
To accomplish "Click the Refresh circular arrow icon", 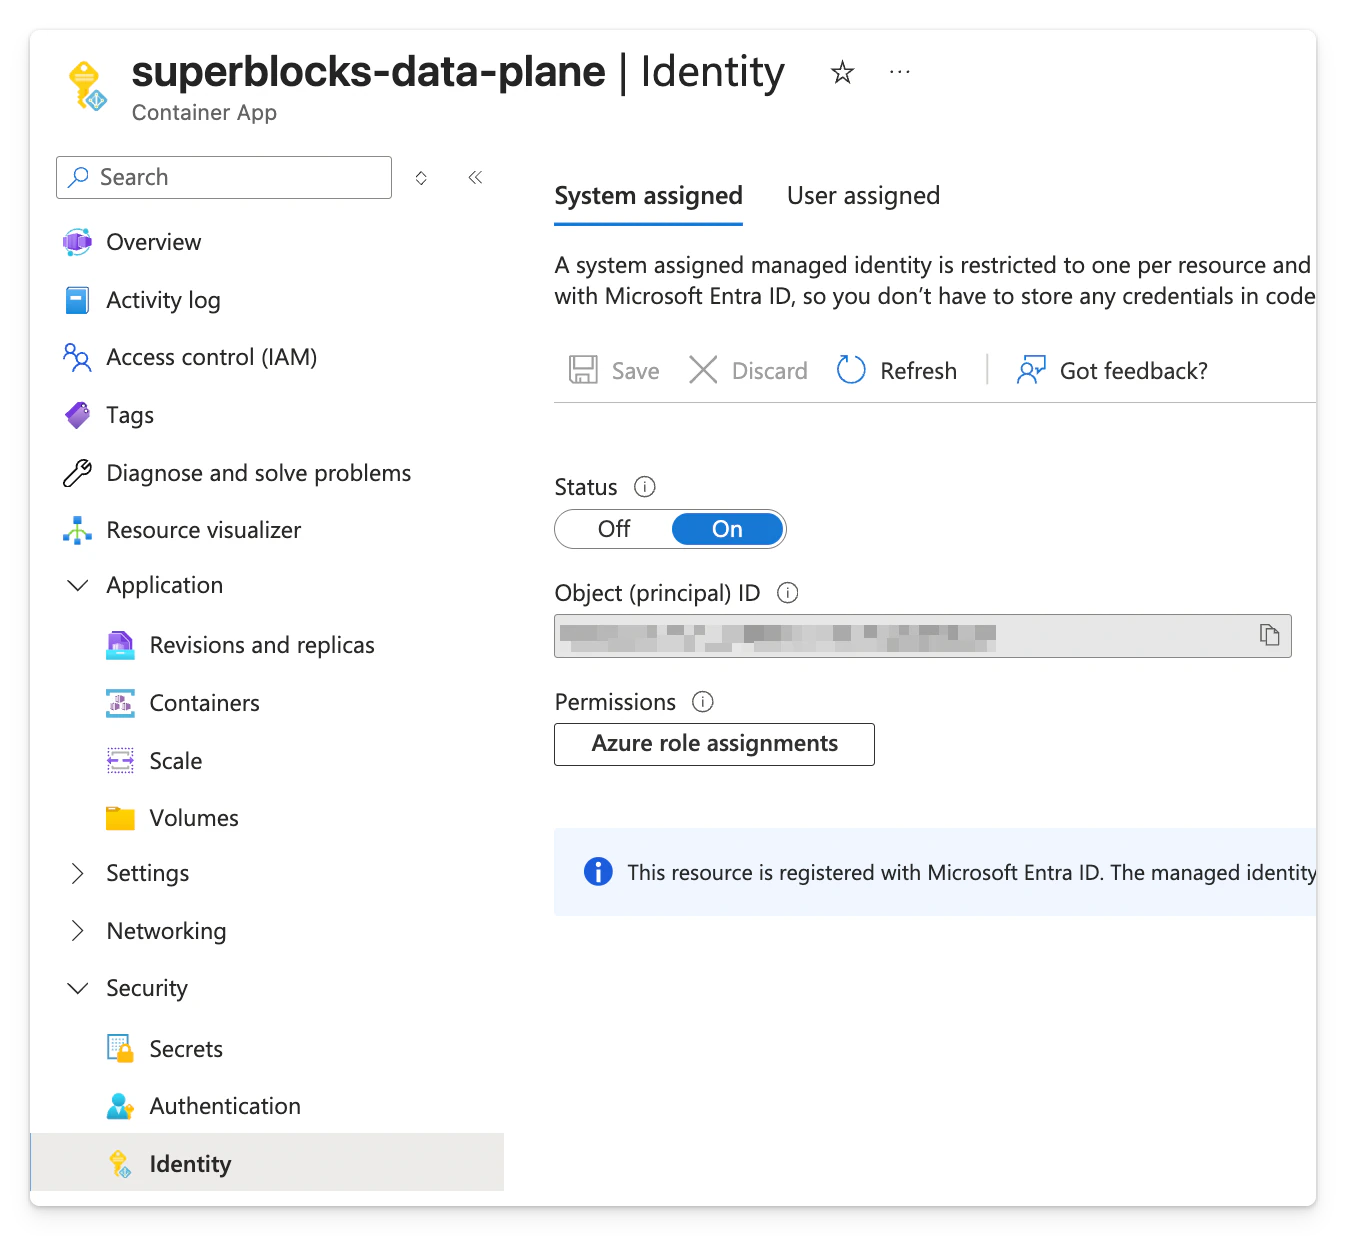I will (x=851, y=370).
